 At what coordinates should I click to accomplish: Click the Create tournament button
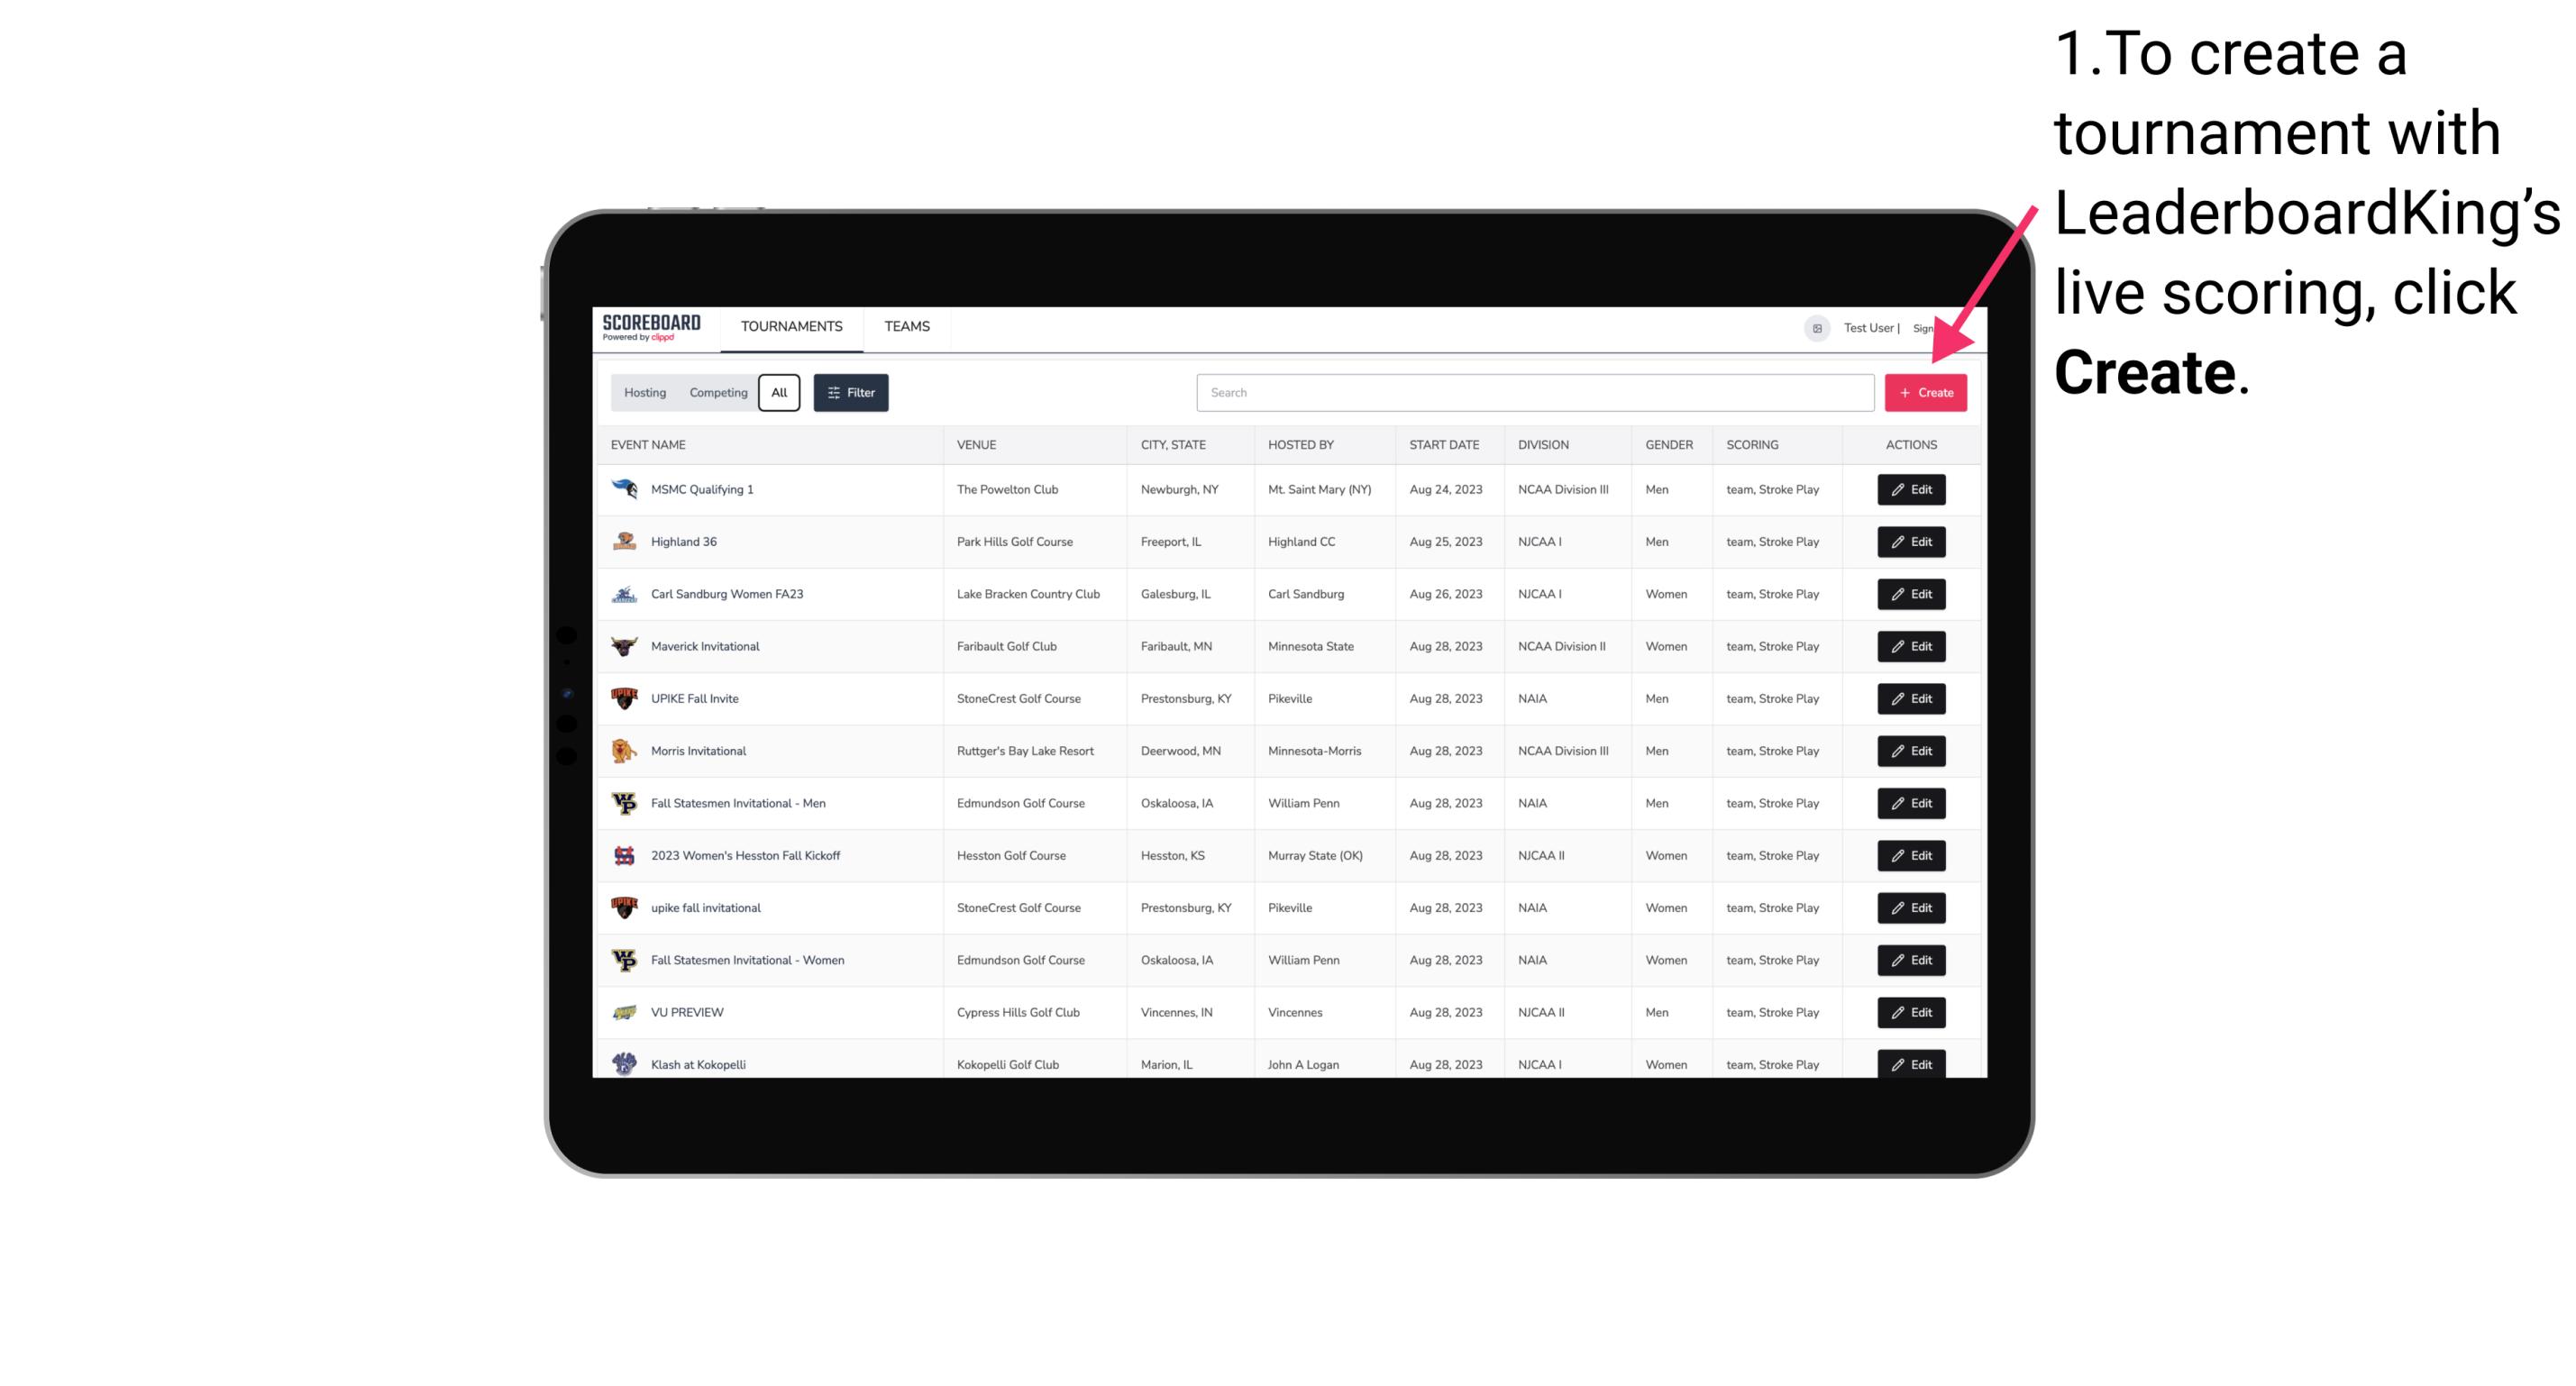tap(1925, 393)
